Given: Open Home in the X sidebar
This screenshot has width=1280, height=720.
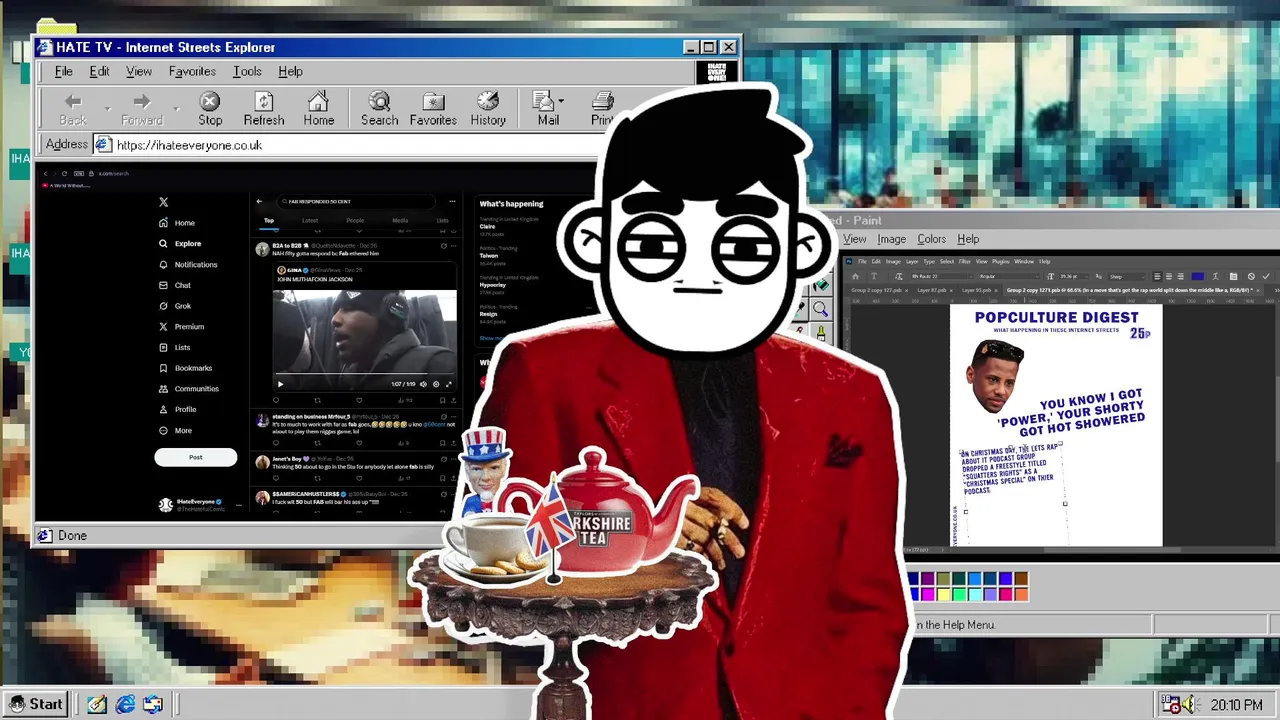Looking at the screenshot, I should 177,223.
